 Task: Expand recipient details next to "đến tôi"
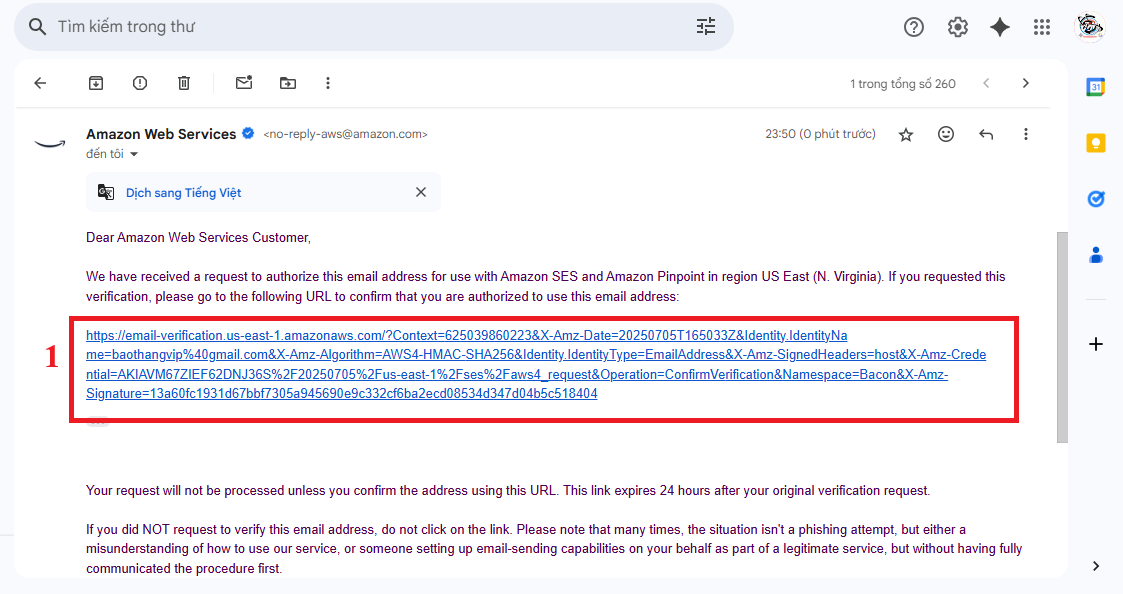click(134, 154)
